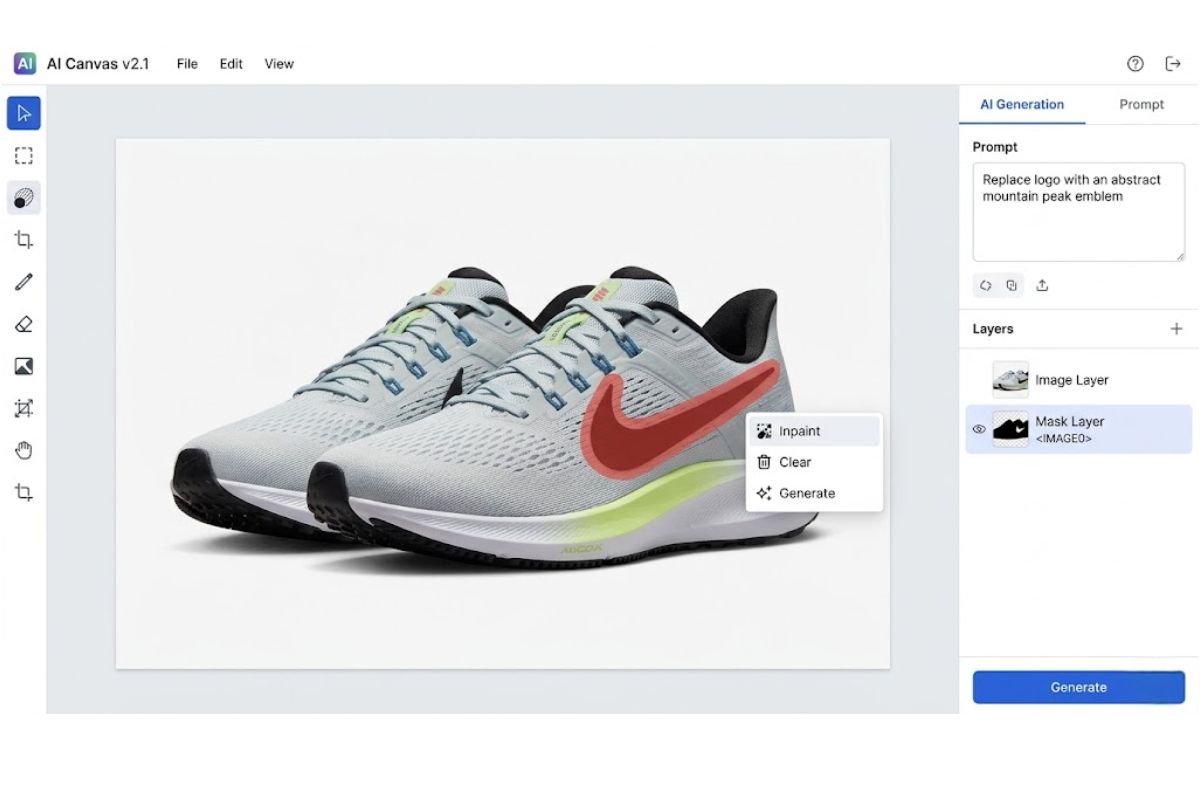Image resolution: width=1200 pixels, height=800 pixels.
Task: Select the arrow pointer tool
Action: point(24,113)
